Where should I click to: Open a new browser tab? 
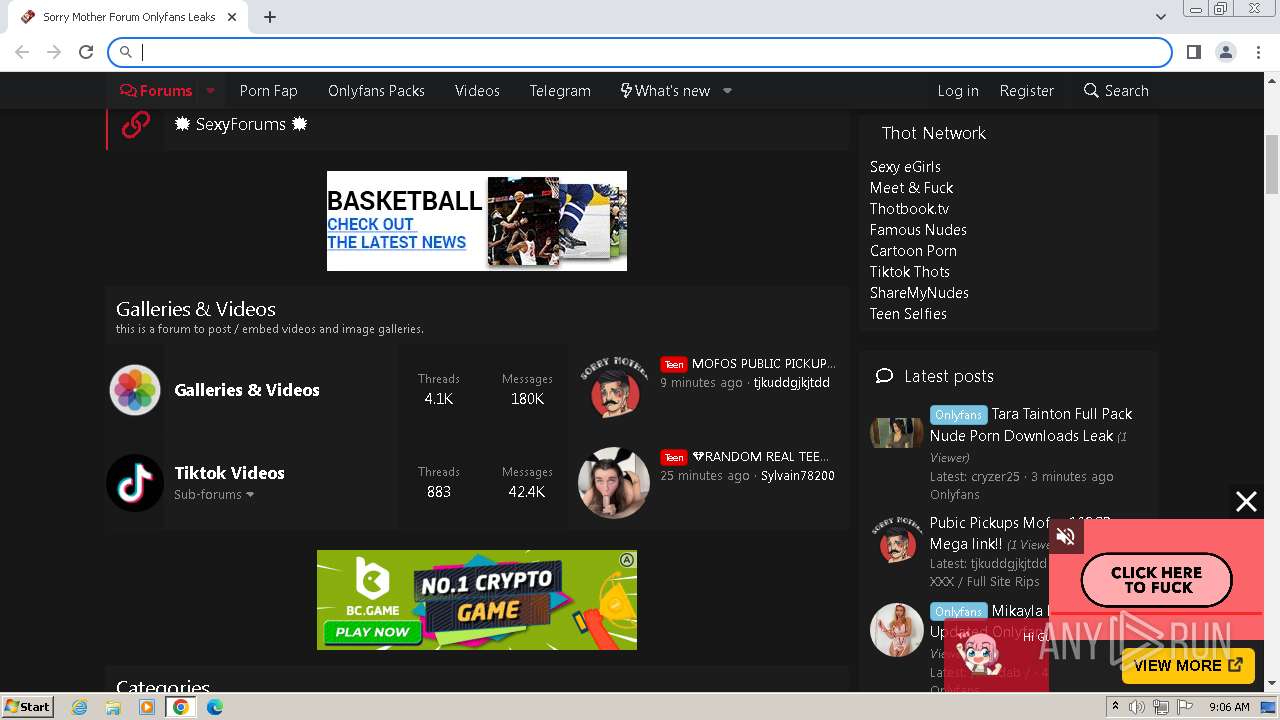[270, 17]
